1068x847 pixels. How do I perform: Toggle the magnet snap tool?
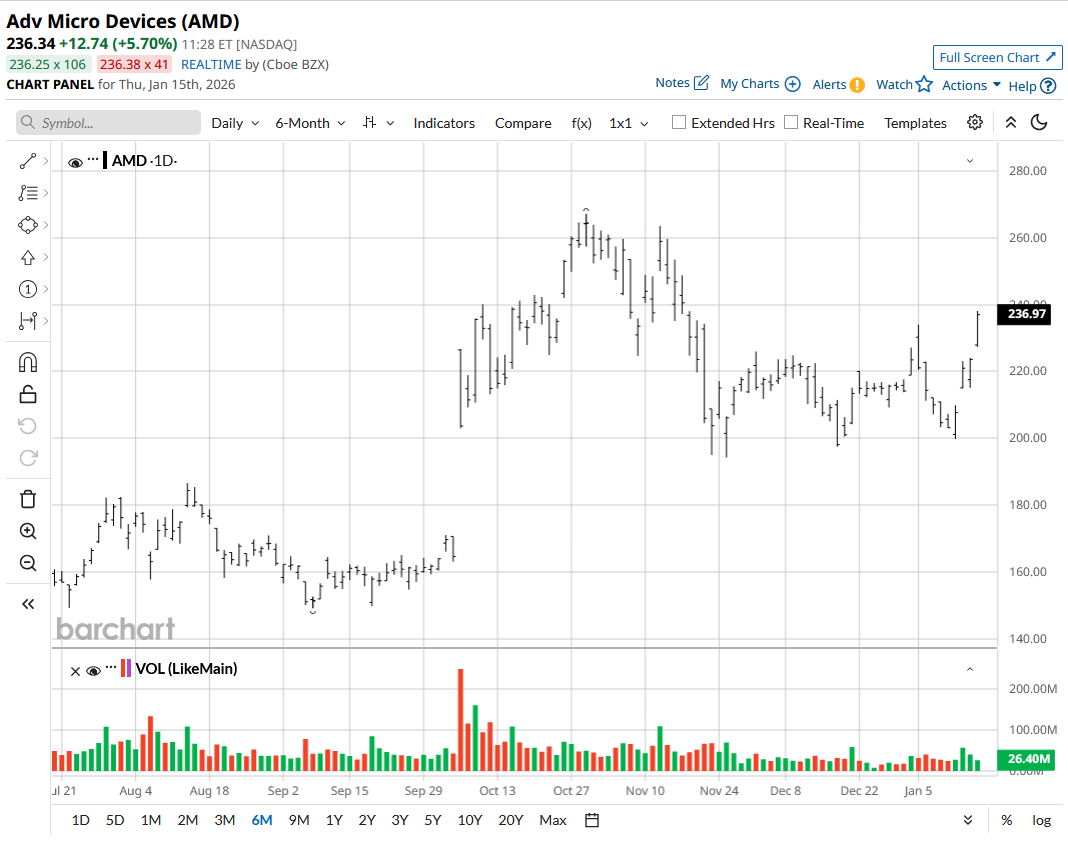click(x=28, y=362)
